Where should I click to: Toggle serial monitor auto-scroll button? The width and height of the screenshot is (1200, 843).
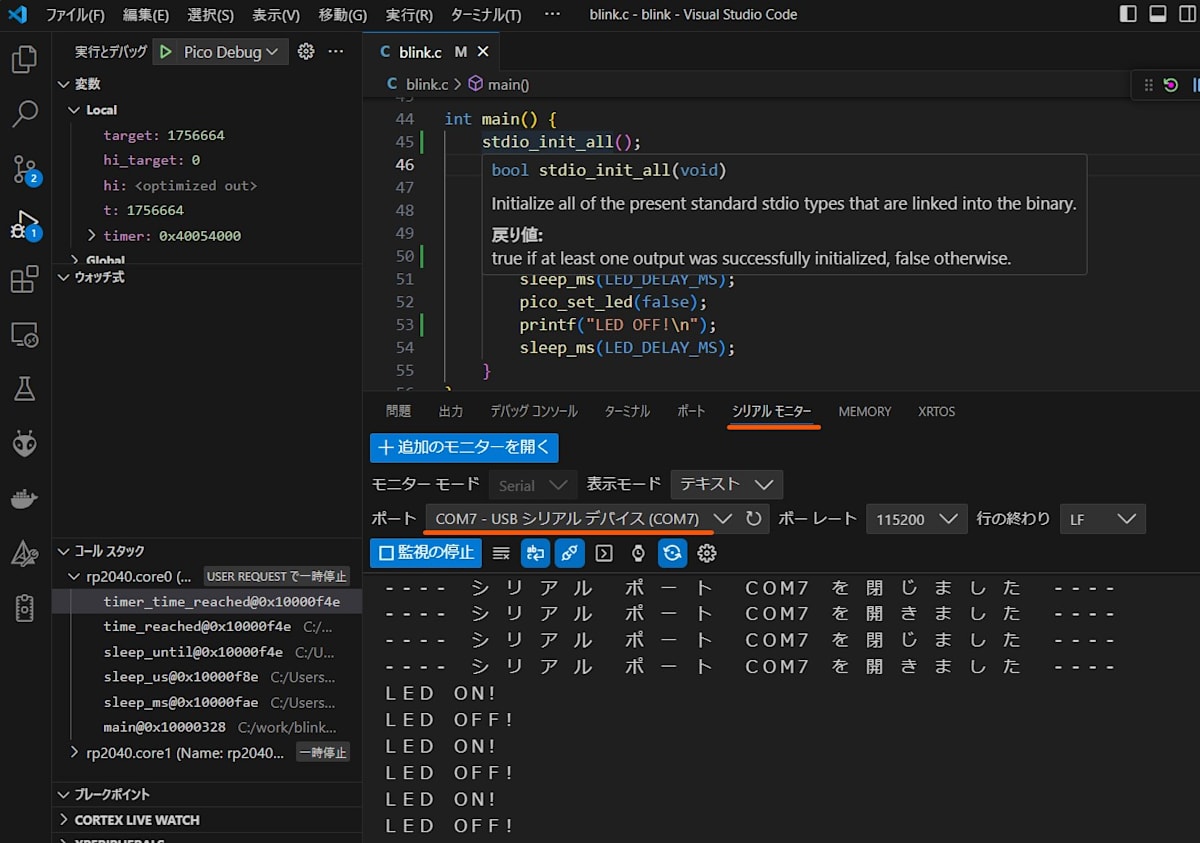[x=536, y=553]
